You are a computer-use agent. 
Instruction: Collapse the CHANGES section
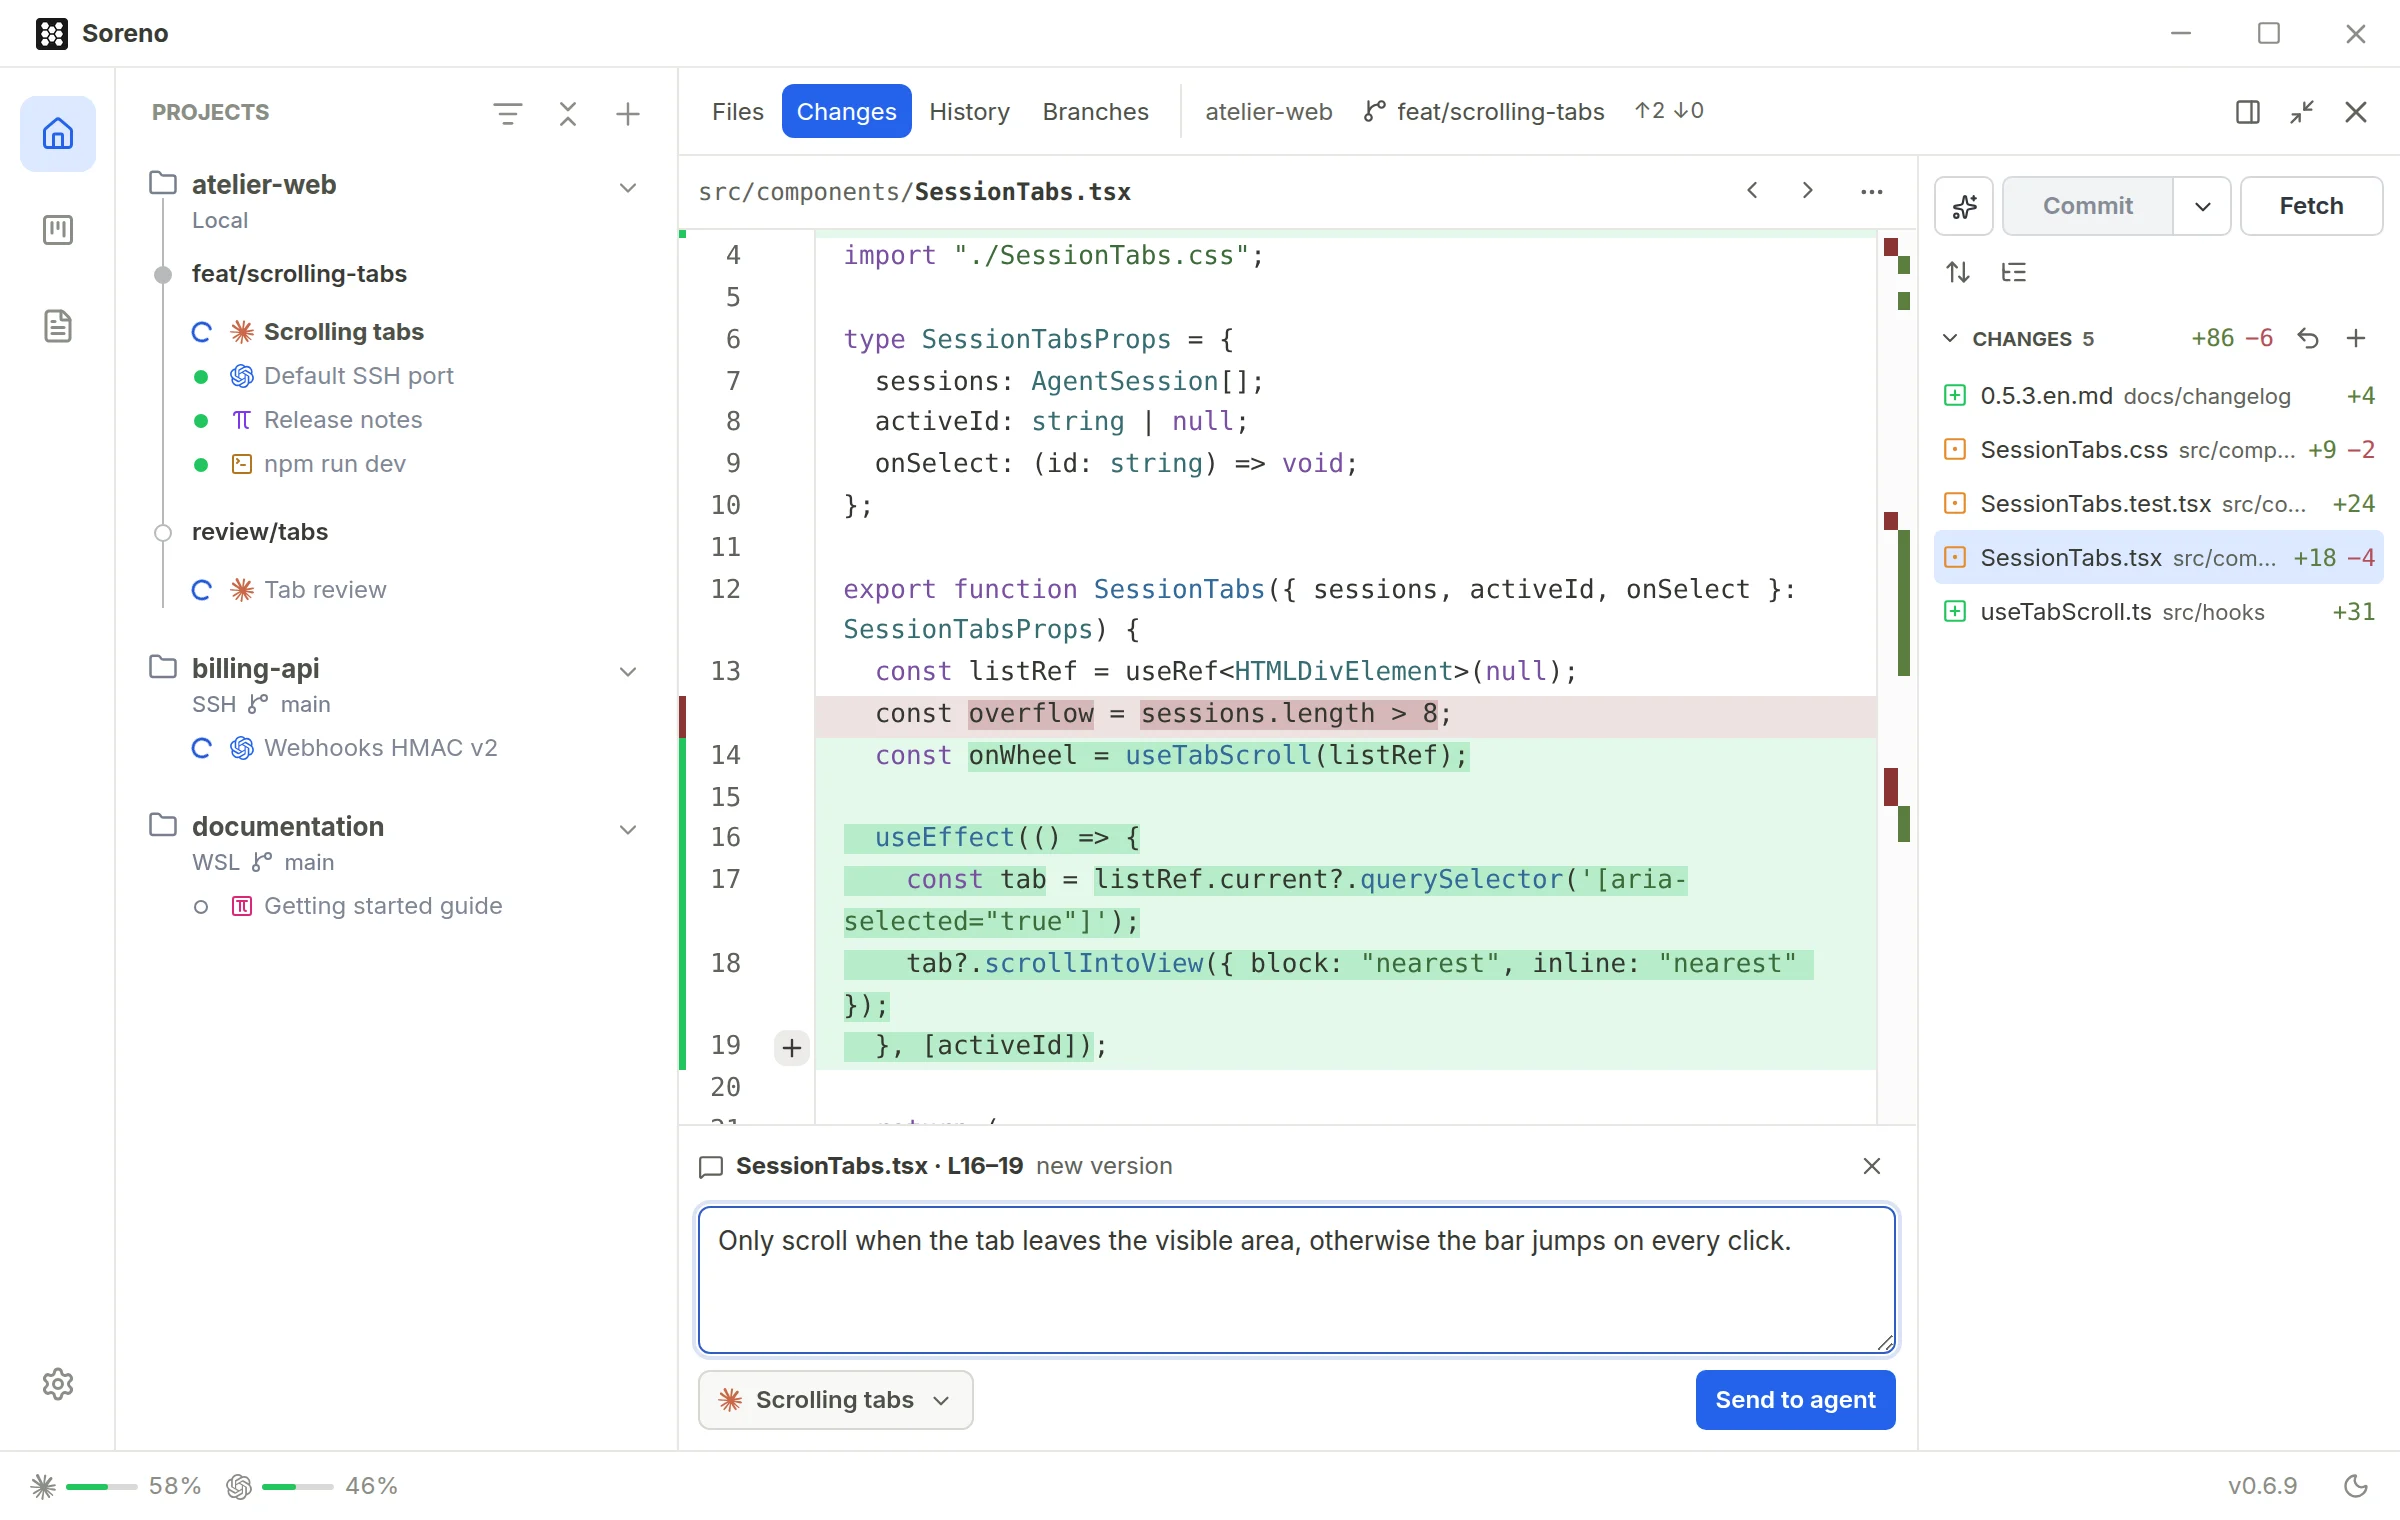point(1950,338)
